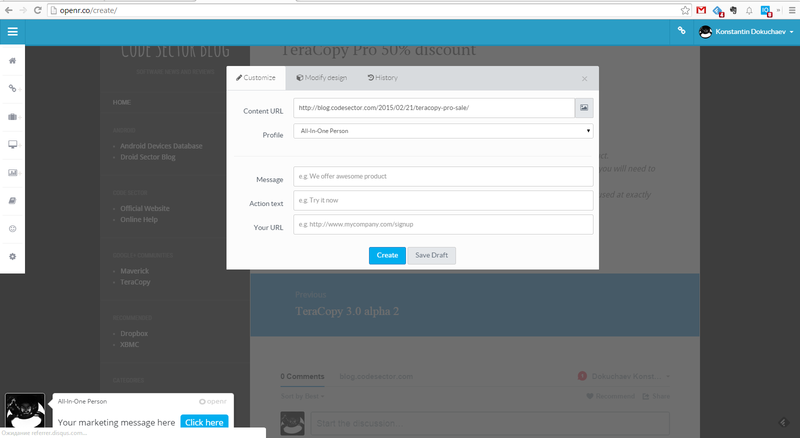Viewport: 800px width, 438px height.
Task: Open the Official Website link
Action: point(145,208)
